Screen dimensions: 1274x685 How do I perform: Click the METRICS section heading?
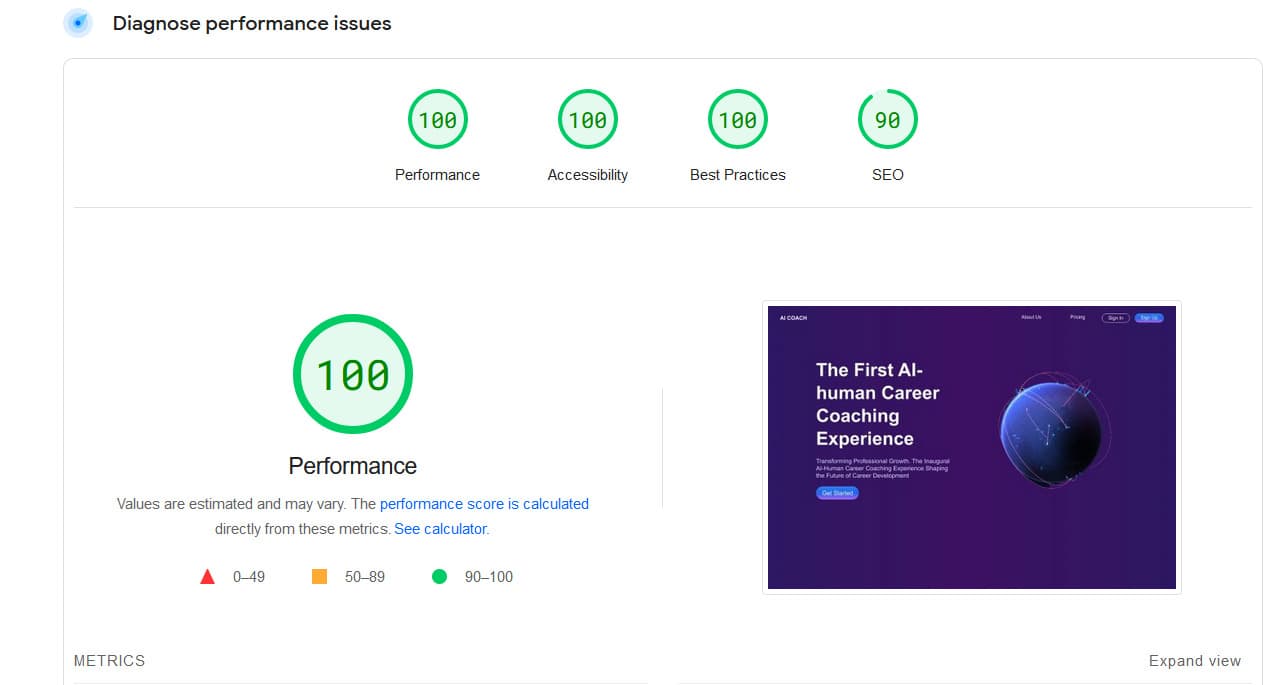[109, 661]
